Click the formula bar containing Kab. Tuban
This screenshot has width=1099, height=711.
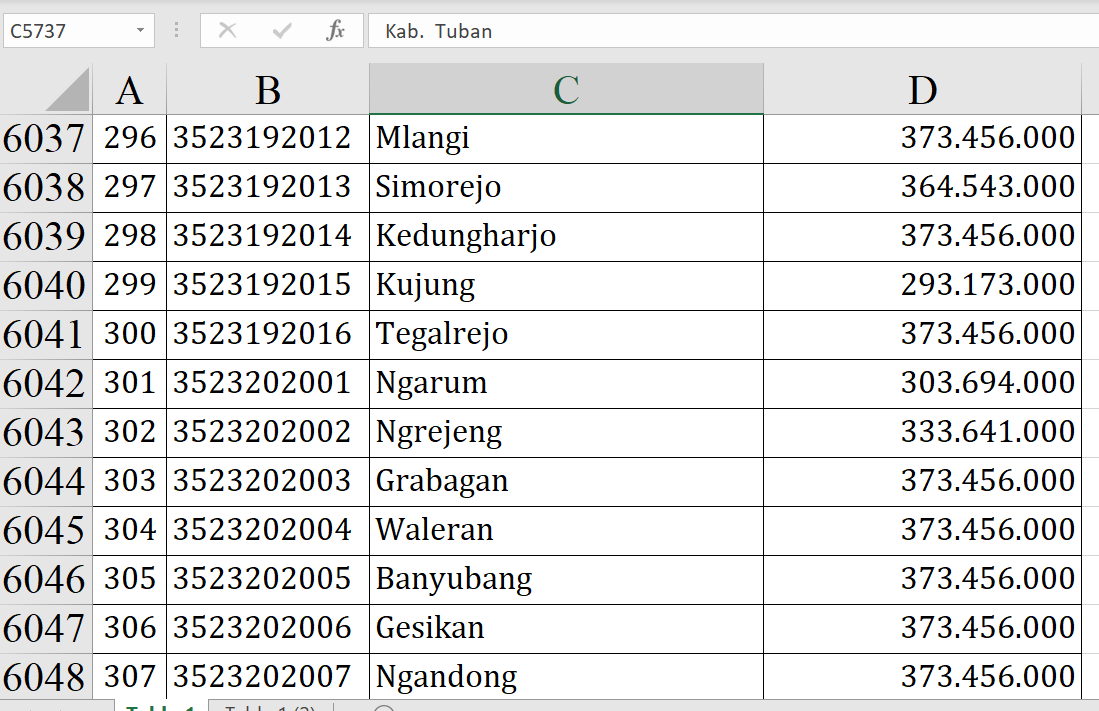coord(730,31)
